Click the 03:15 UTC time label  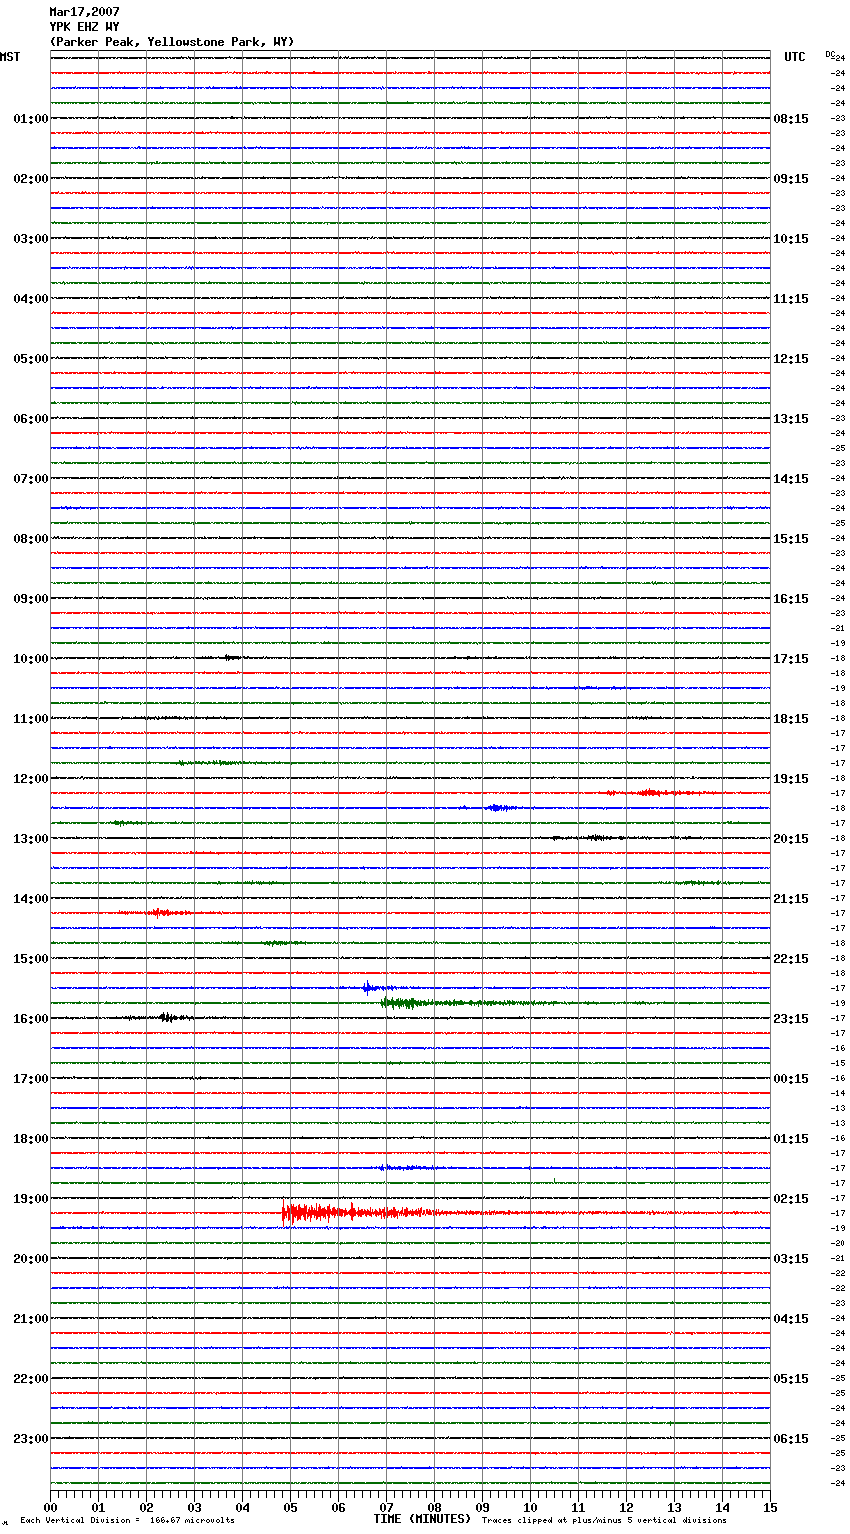click(x=791, y=1259)
